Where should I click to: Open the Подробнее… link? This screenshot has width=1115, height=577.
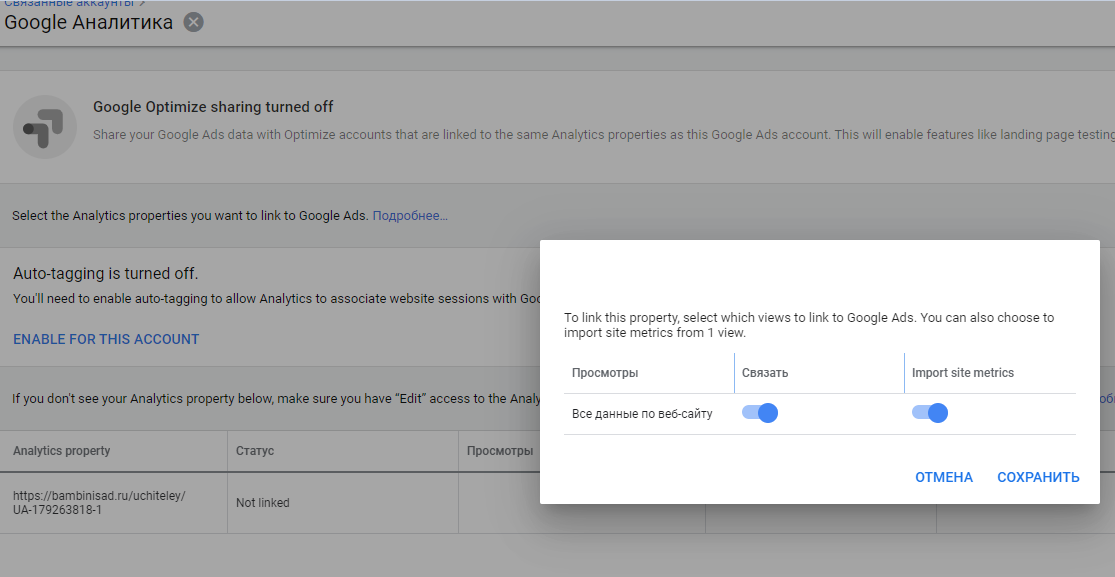click(x=410, y=216)
